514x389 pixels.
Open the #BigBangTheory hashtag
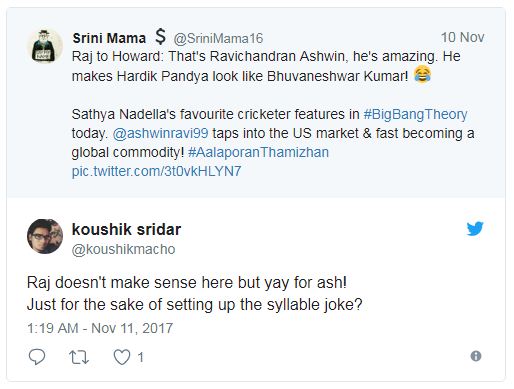pyautogui.click(x=415, y=114)
